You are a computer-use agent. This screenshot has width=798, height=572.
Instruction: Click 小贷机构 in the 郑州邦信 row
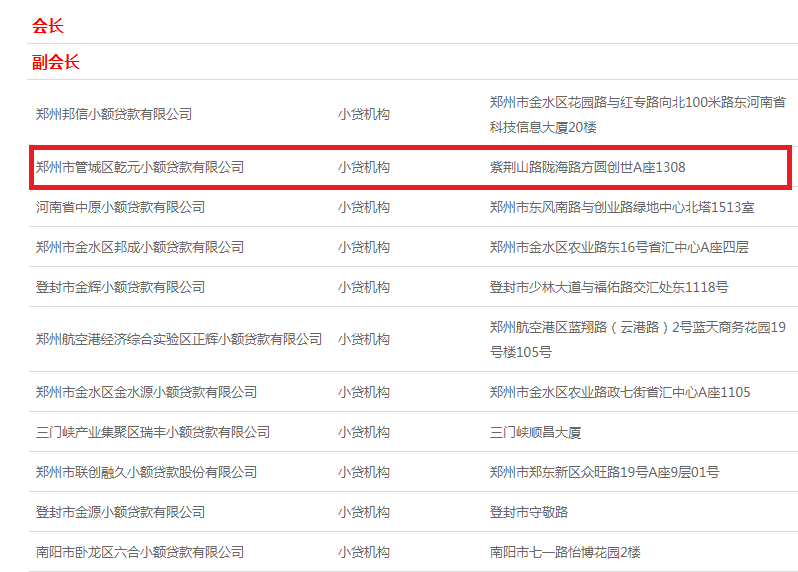pos(363,114)
